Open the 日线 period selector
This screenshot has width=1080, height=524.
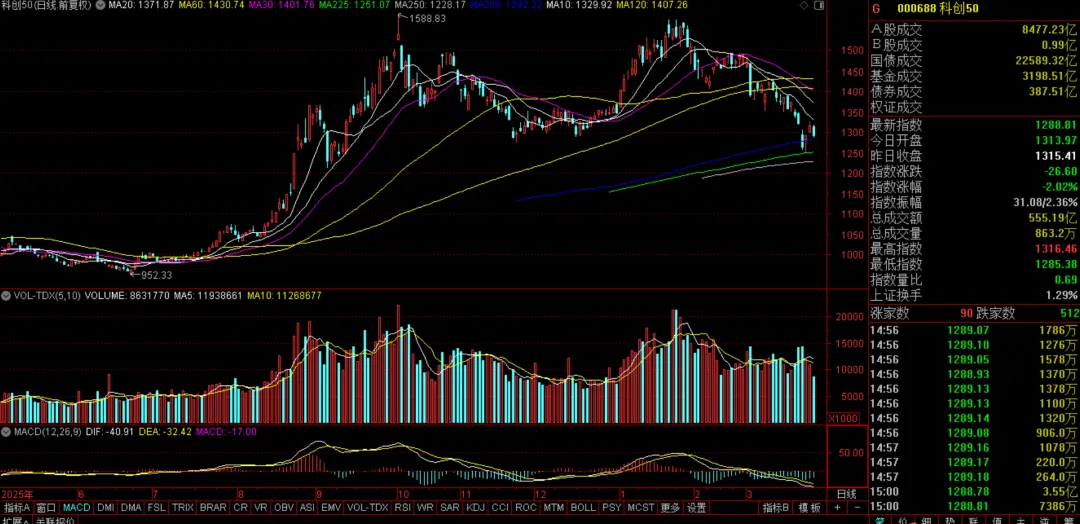pos(847,494)
